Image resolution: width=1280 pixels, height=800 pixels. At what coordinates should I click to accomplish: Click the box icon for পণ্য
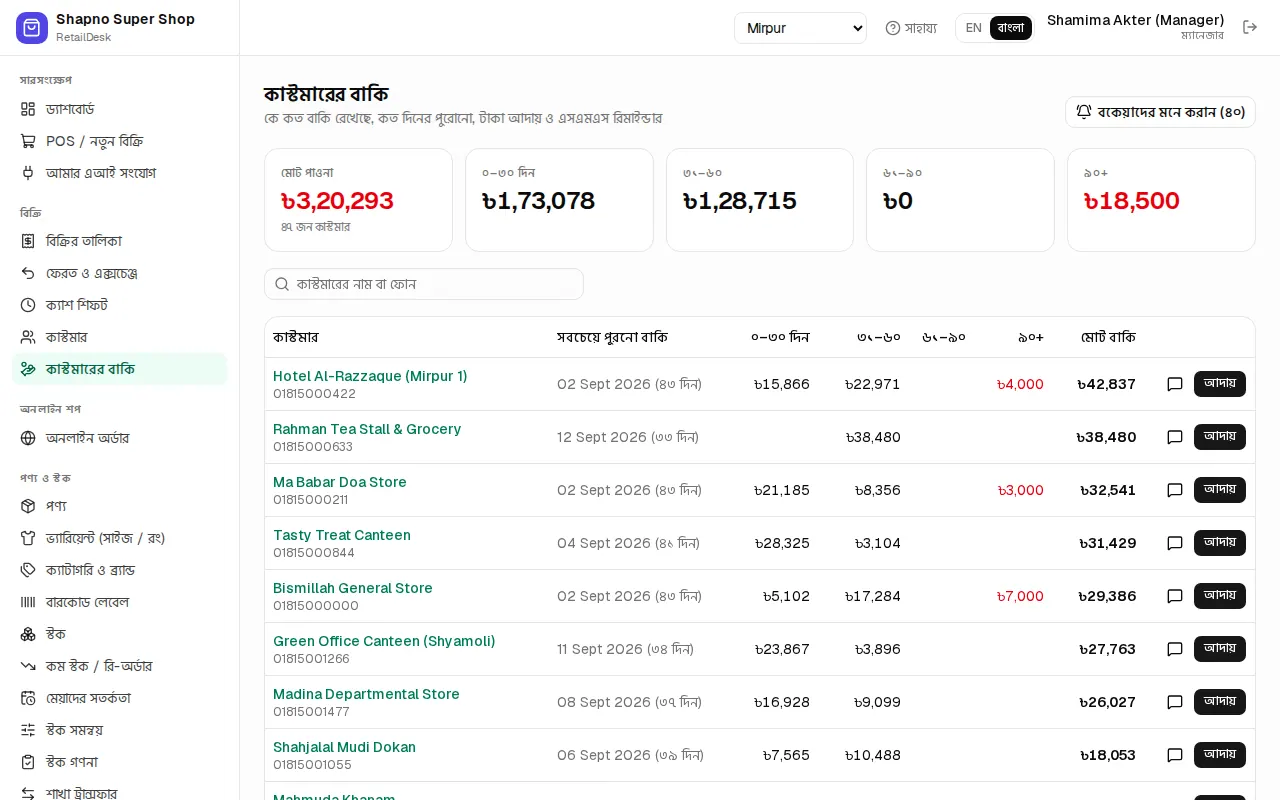pos(28,506)
